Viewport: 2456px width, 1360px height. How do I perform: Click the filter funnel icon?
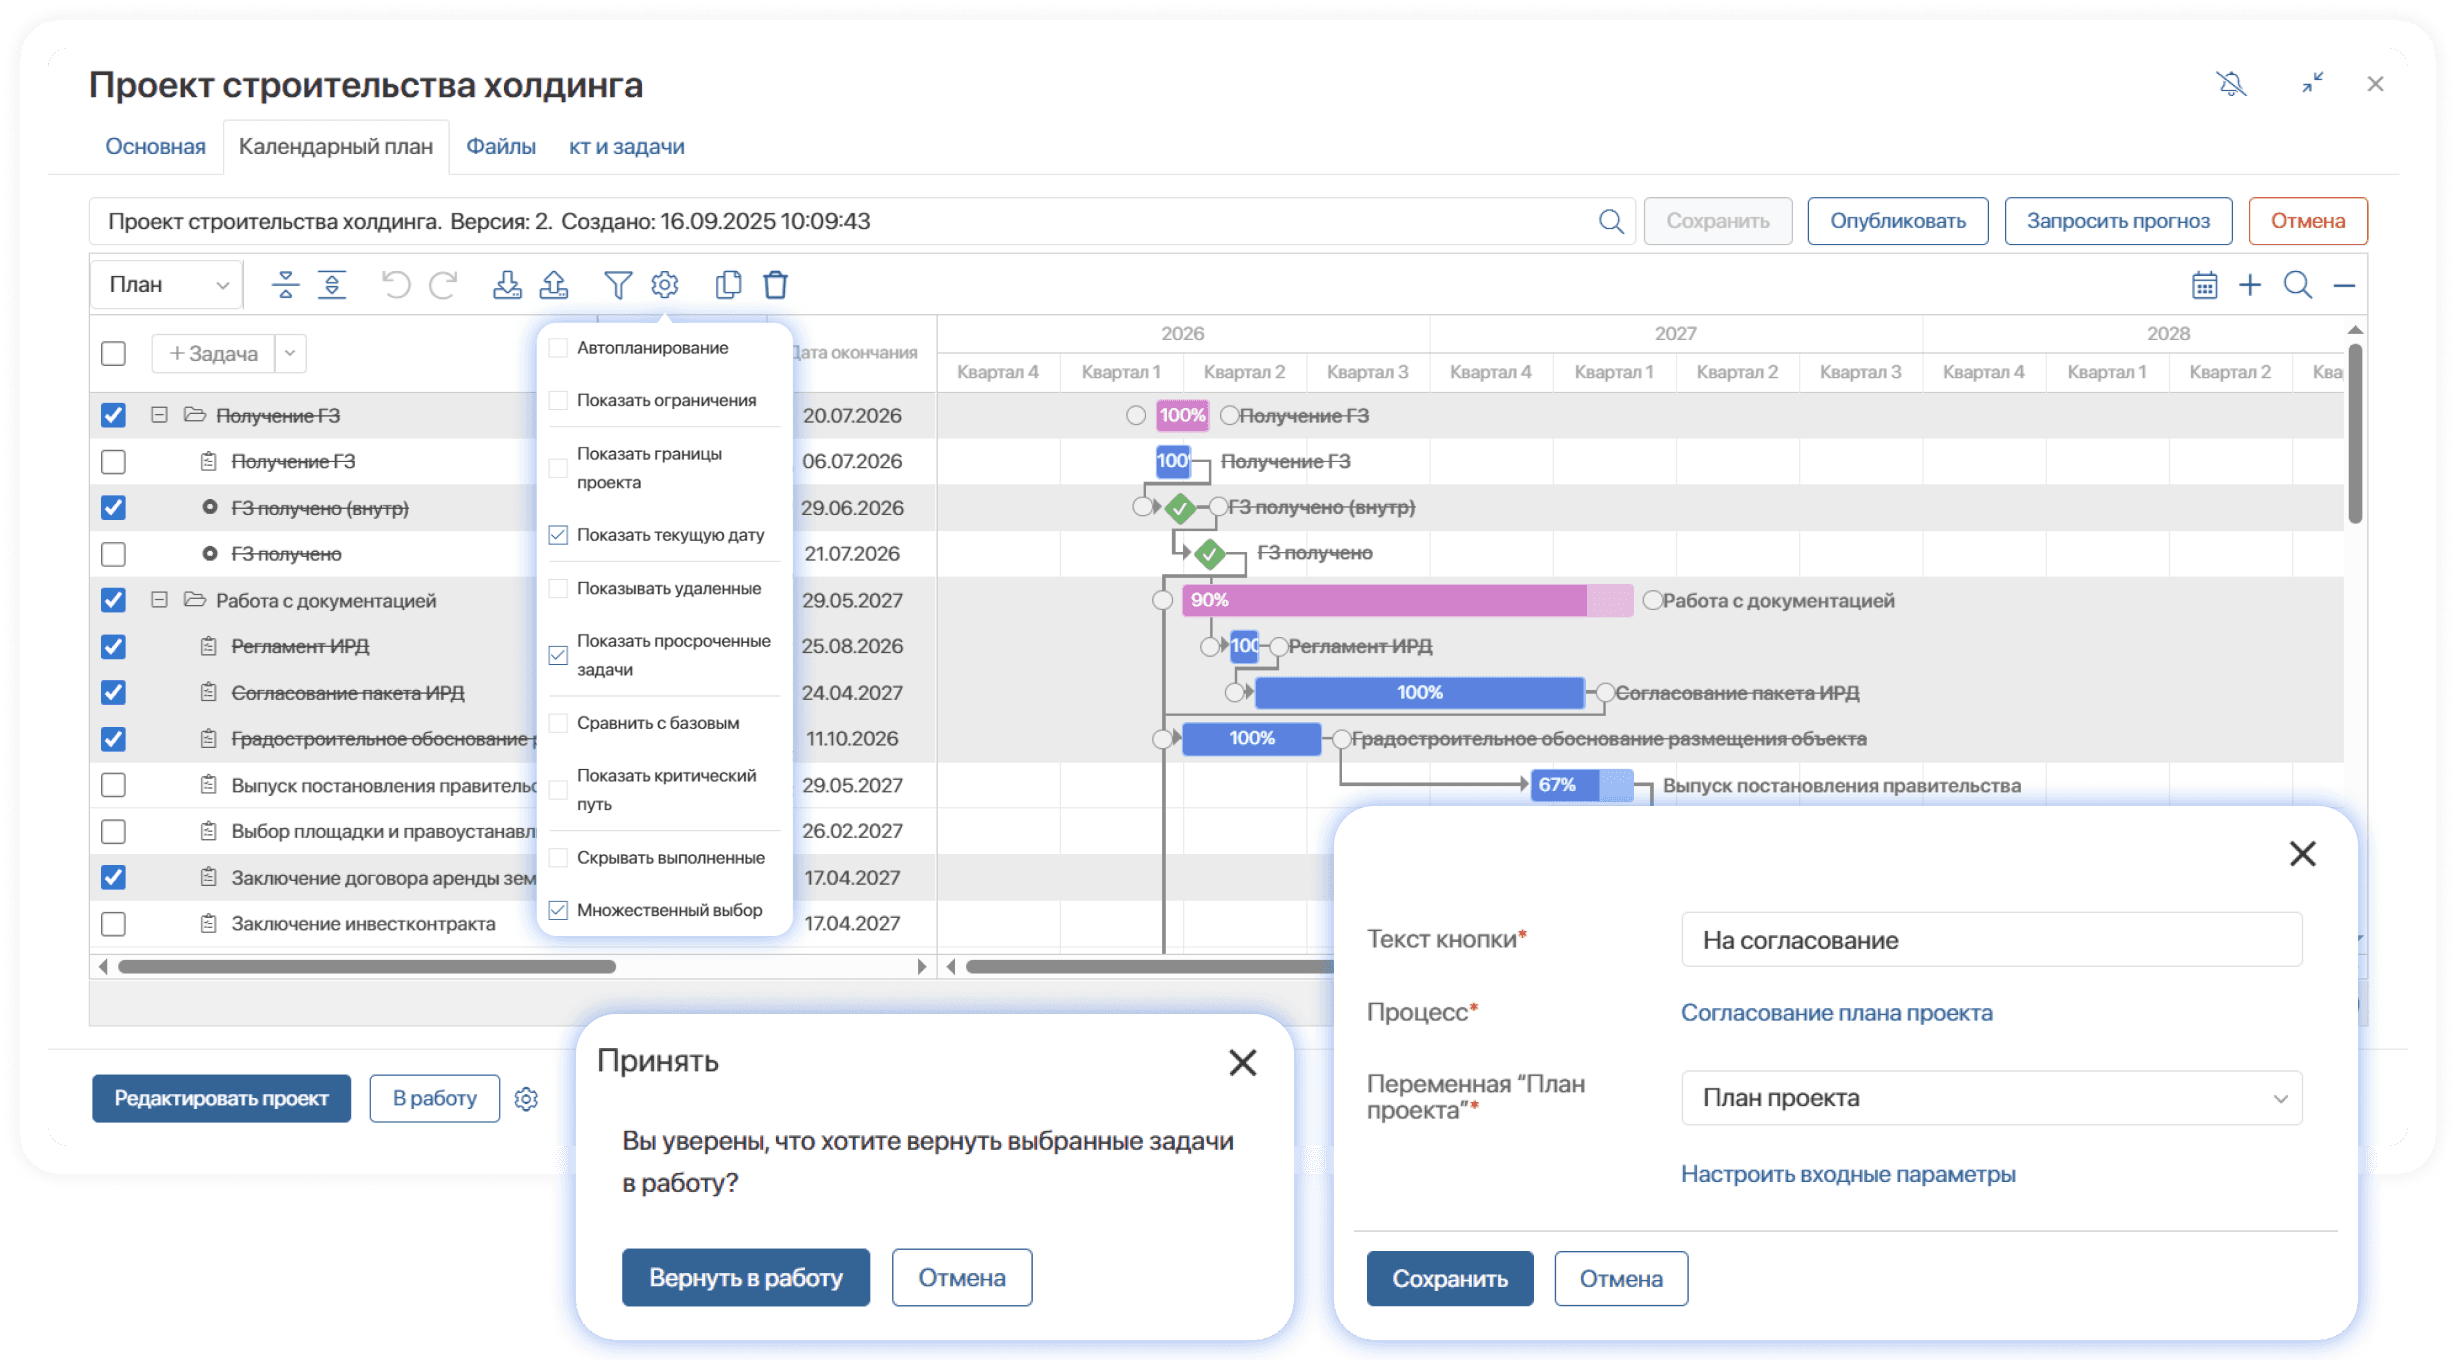618,285
